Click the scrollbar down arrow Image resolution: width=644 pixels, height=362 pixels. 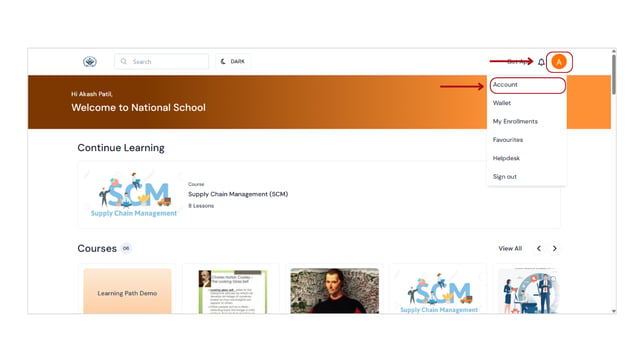[614, 311]
